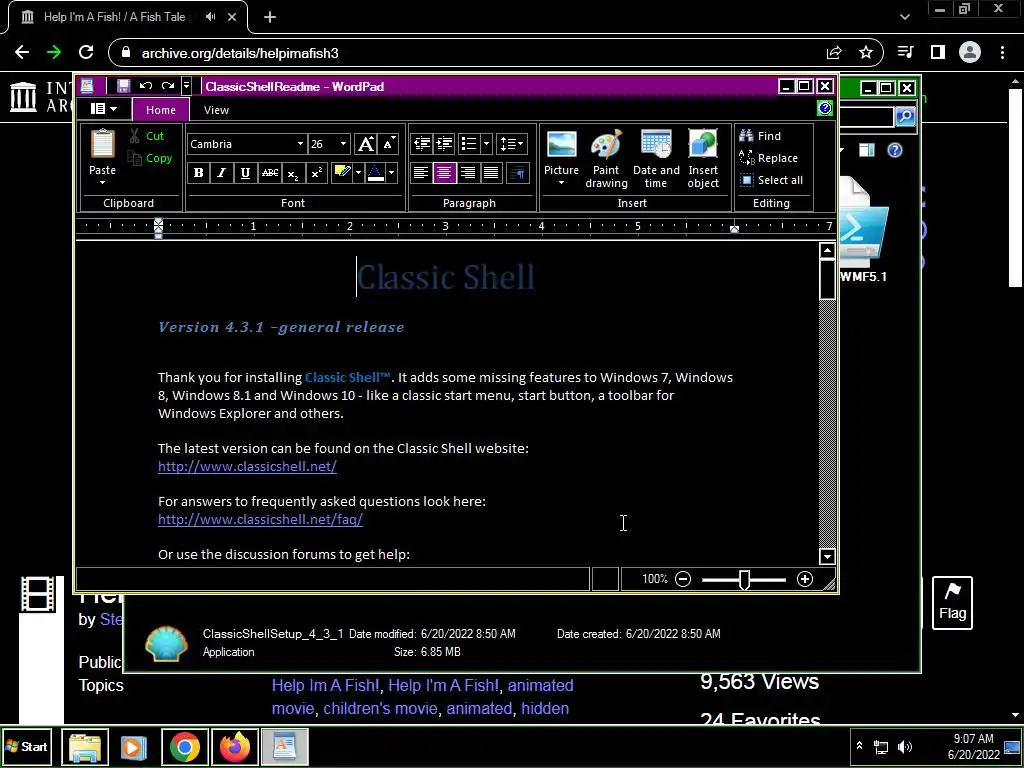Grow the font size

[366, 144]
